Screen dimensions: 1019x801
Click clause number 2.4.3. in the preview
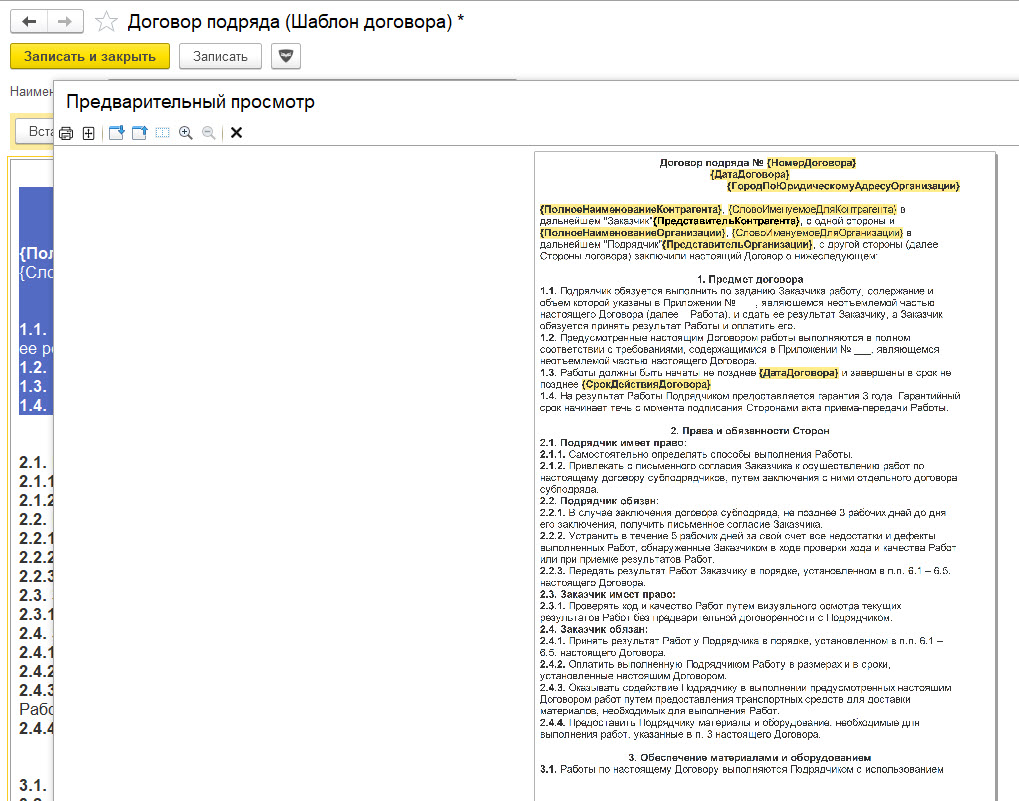552,688
